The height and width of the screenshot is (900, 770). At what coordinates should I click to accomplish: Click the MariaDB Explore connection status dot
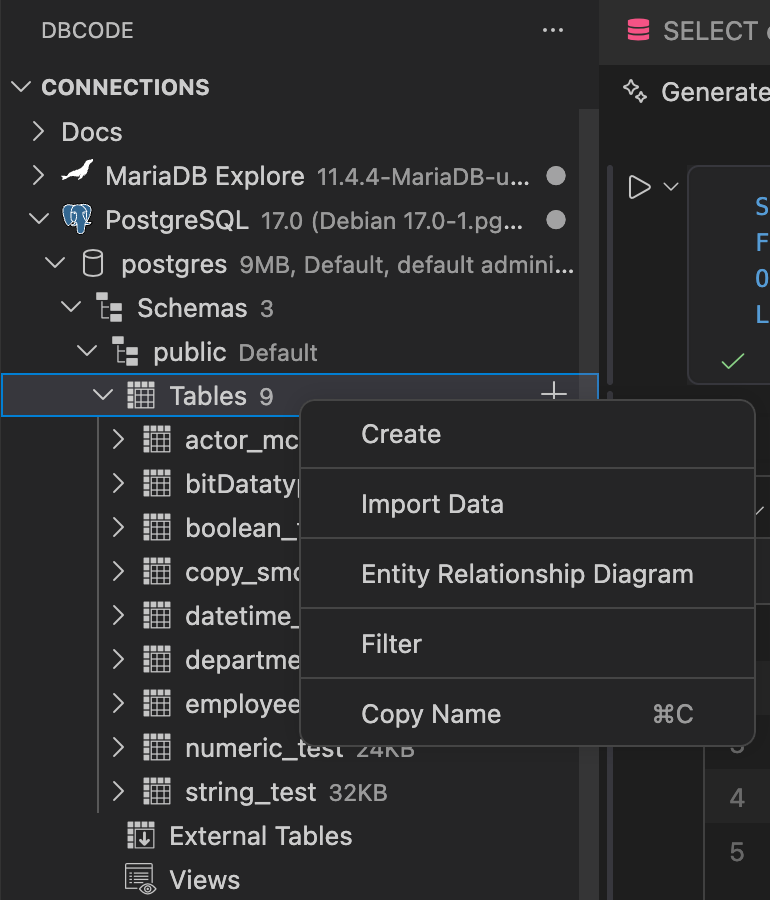(x=555, y=176)
